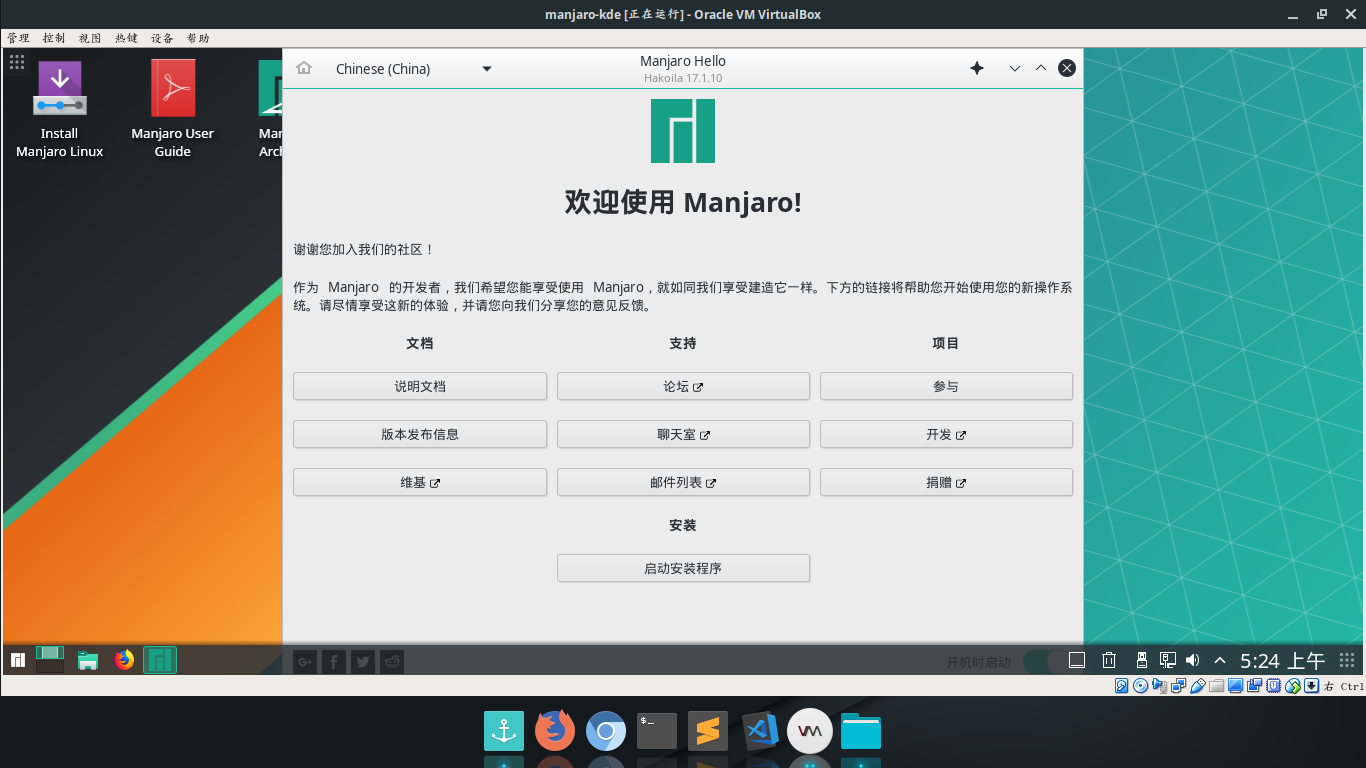The width and height of the screenshot is (1366, 768).
Task: Open the Install Manjaro Linux desktop icon
Action: 59,110
